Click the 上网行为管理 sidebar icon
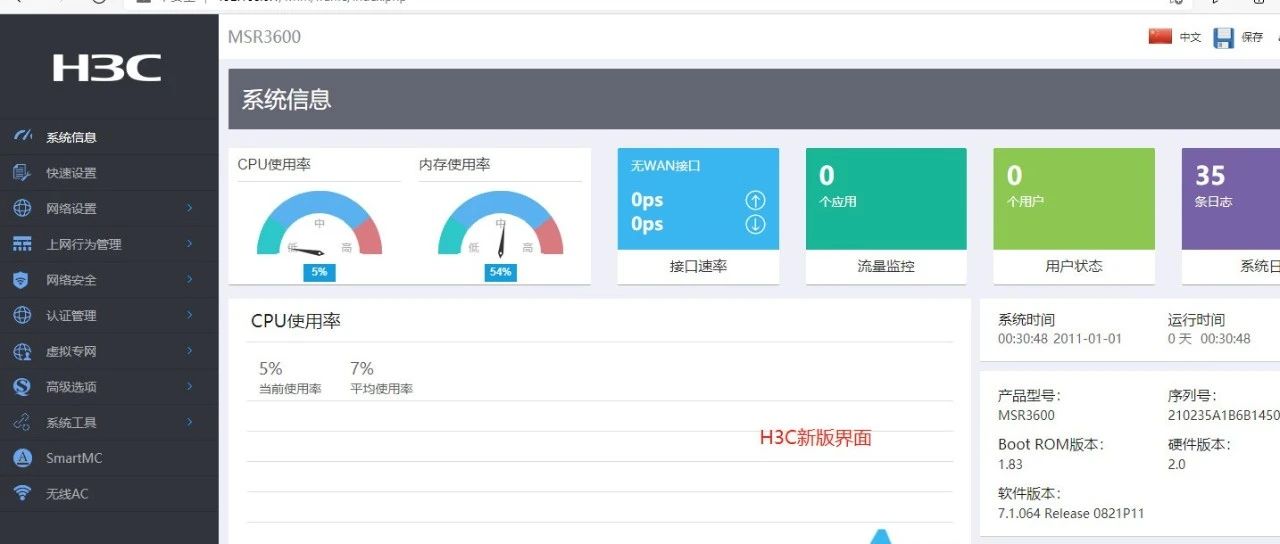This screenshot has height=544, width=1280. (x=22, y=244)
